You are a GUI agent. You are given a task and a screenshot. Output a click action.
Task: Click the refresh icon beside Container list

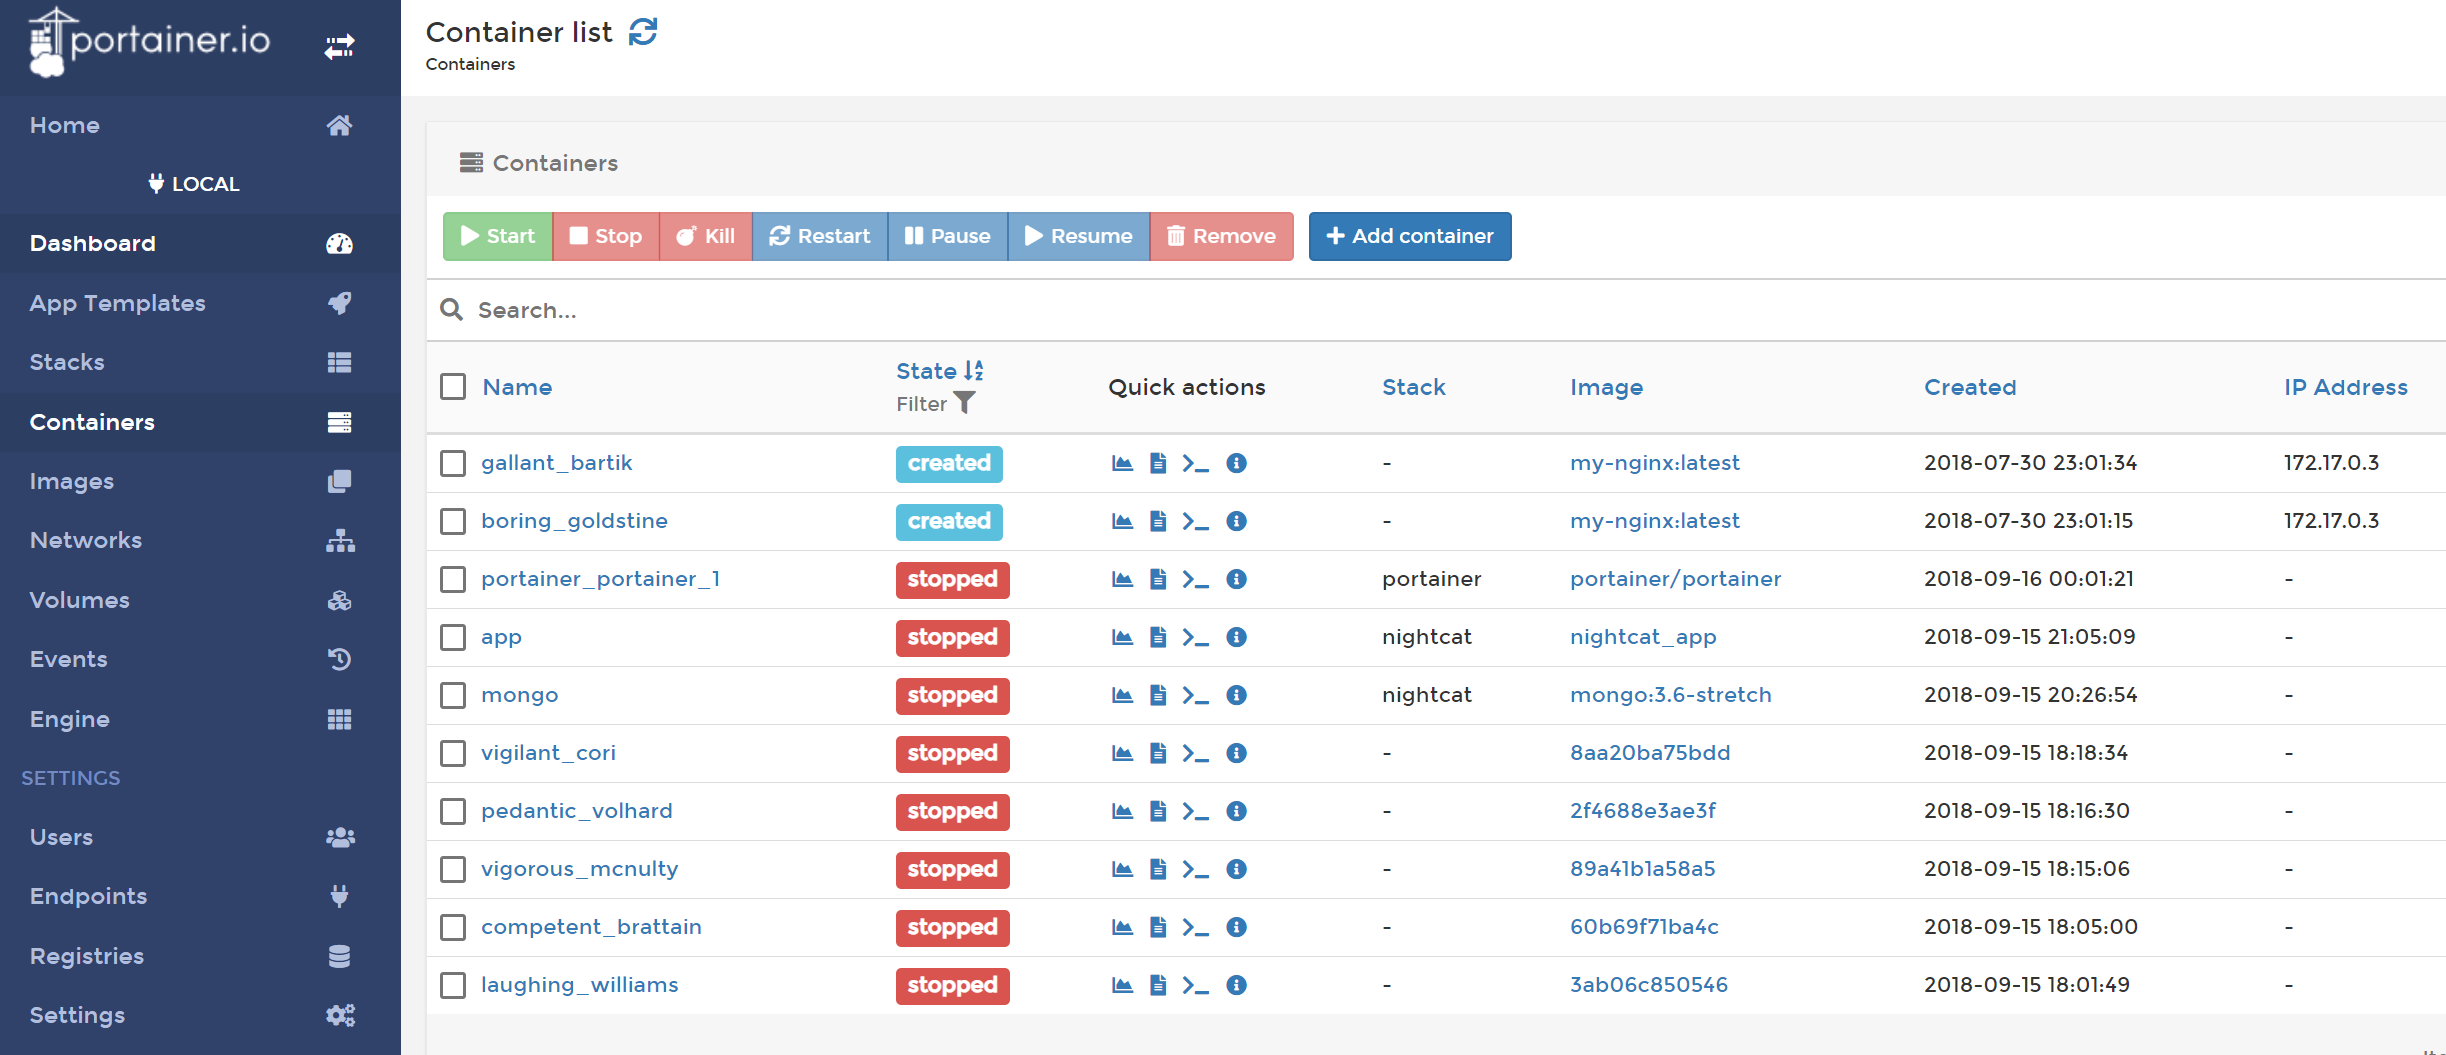[x=643, y=32]
